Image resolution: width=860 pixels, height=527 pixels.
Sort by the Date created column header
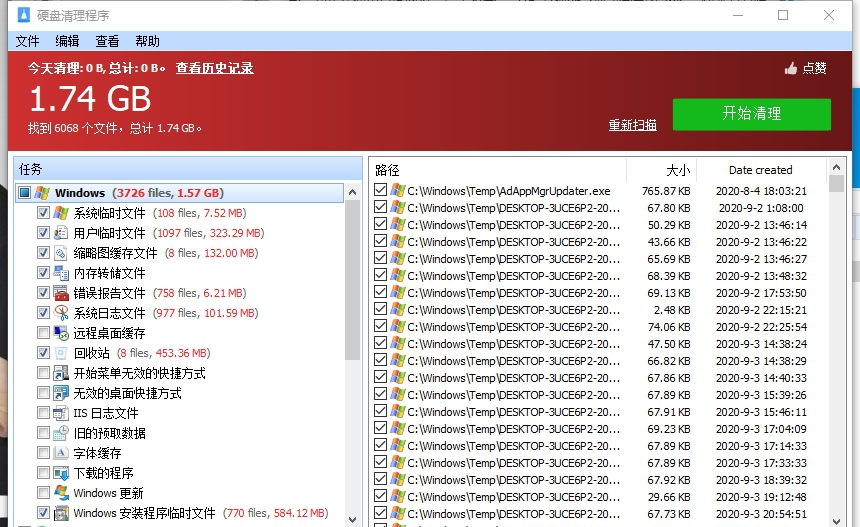tap(761, 170)
